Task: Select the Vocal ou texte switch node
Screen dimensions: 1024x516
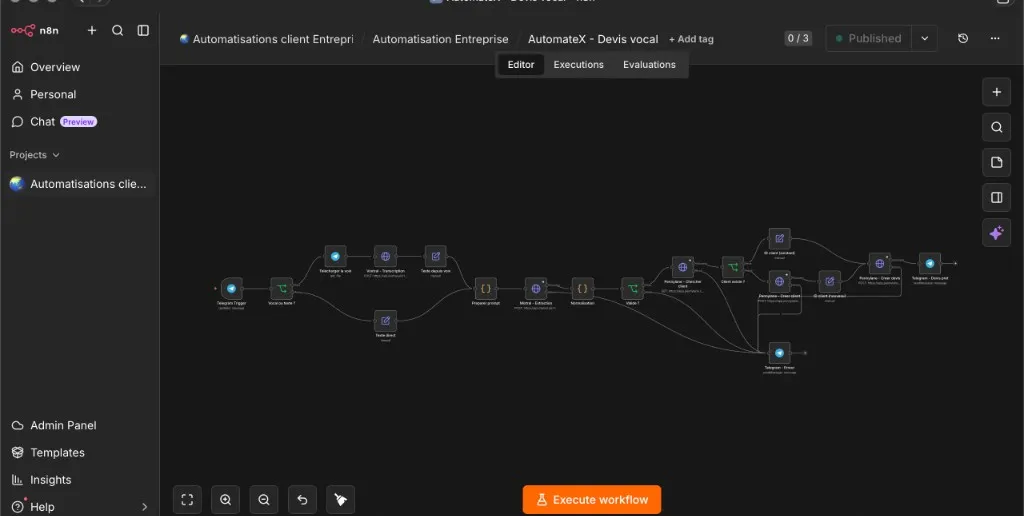Action: point(281,288)
